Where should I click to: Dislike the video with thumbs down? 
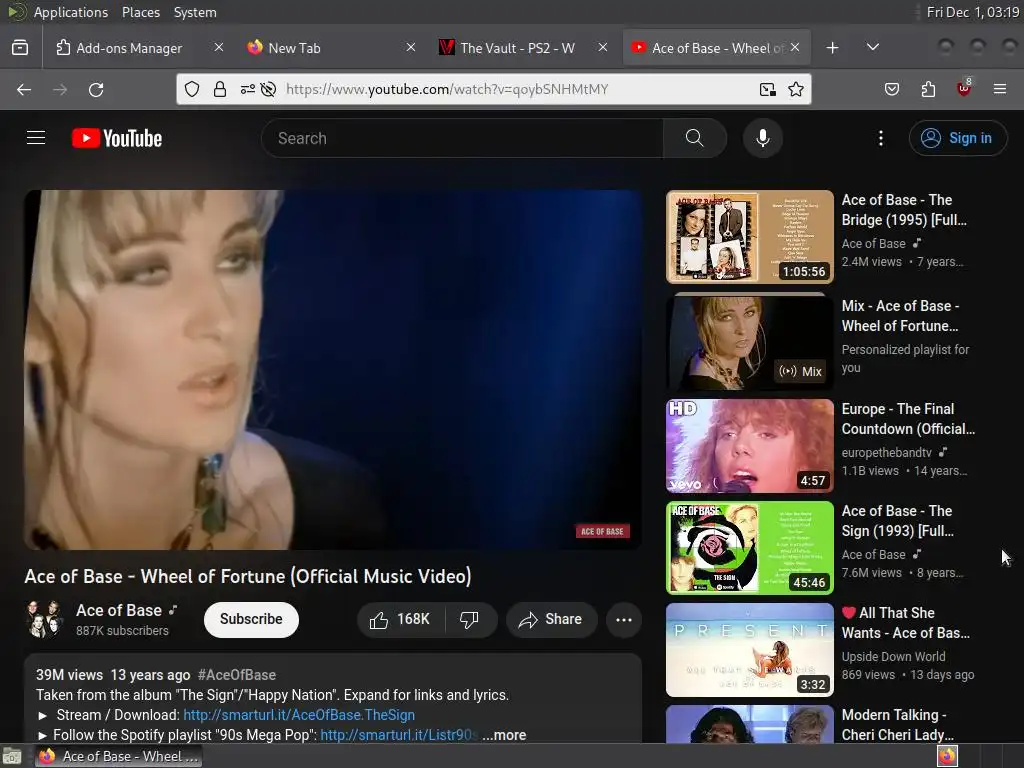[x=470, y=619]
